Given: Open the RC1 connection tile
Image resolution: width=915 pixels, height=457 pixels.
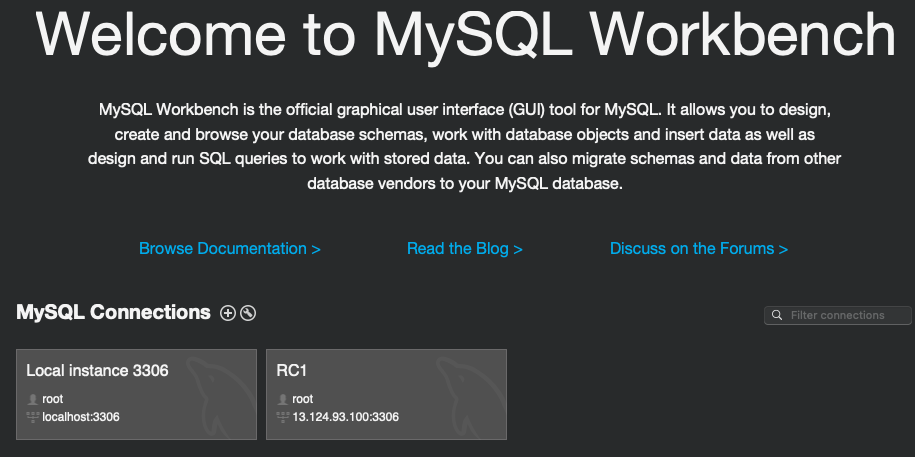Looking at the screenshot, I should (x=386, y=395).
